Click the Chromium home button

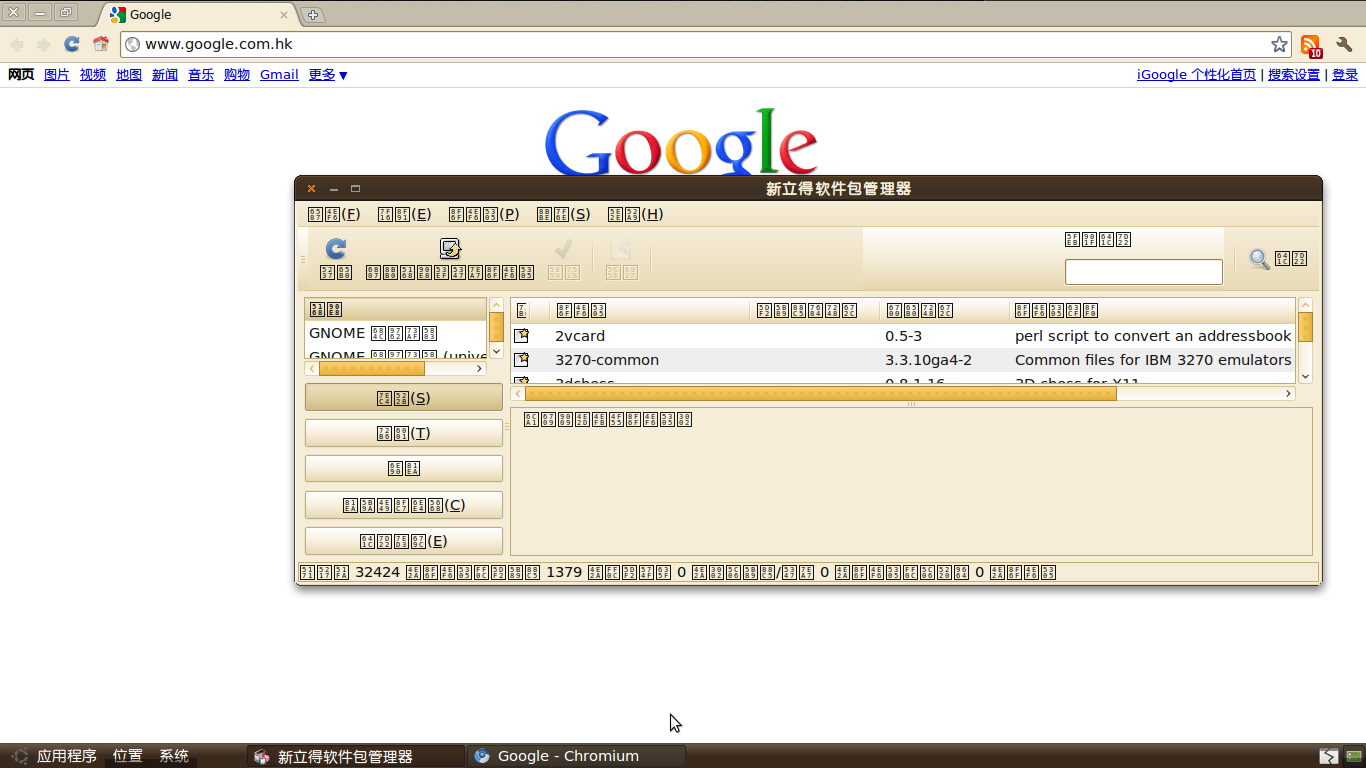coord(101,44)
